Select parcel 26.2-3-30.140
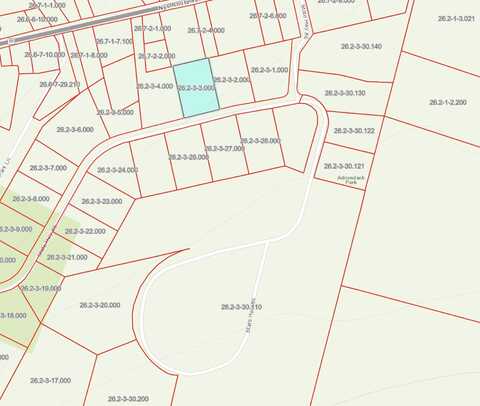Viewport: 480px width, 406px height. [x=361, y=46]
